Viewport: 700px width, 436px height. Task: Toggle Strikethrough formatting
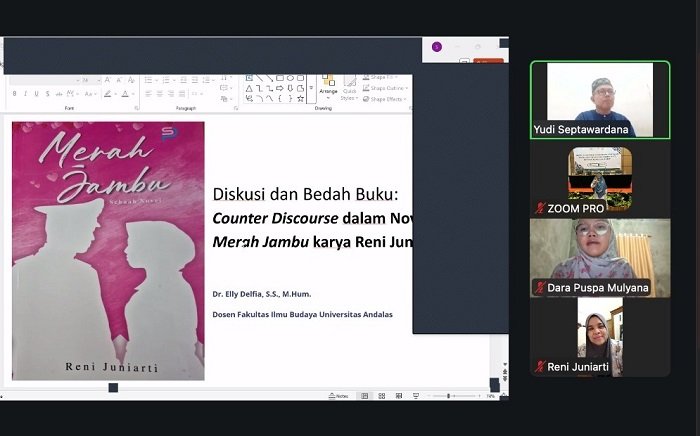(x=59, y=94)
